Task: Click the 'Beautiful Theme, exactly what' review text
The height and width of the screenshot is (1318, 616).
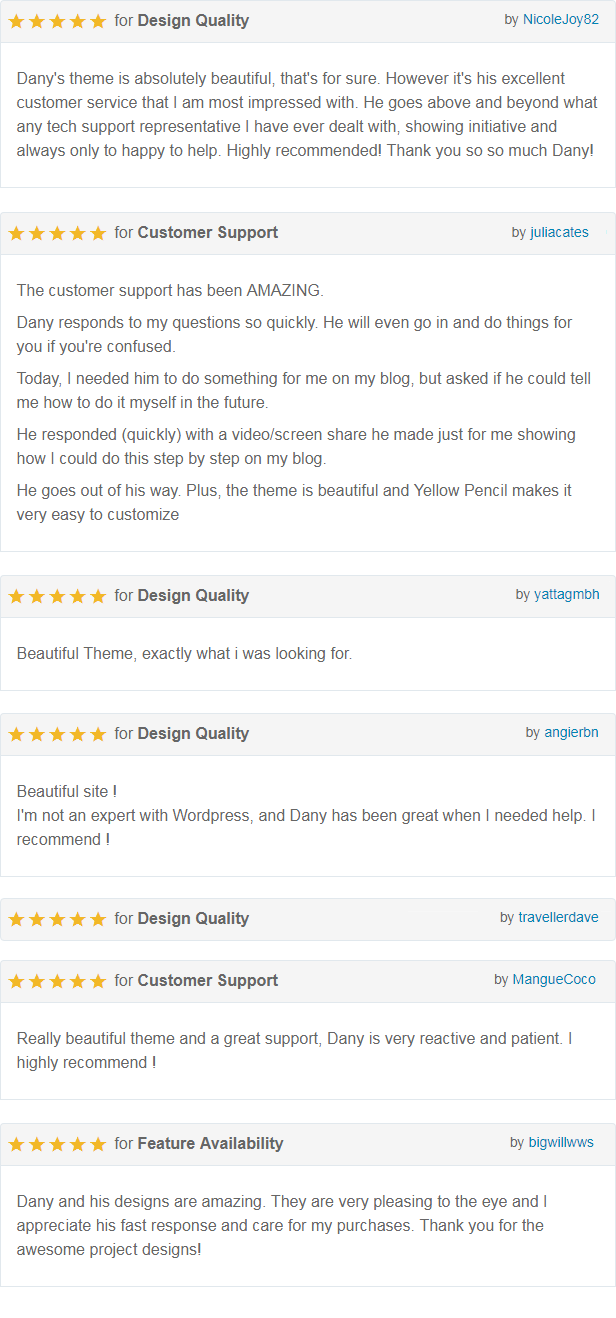Action: (x=184, y=653)
